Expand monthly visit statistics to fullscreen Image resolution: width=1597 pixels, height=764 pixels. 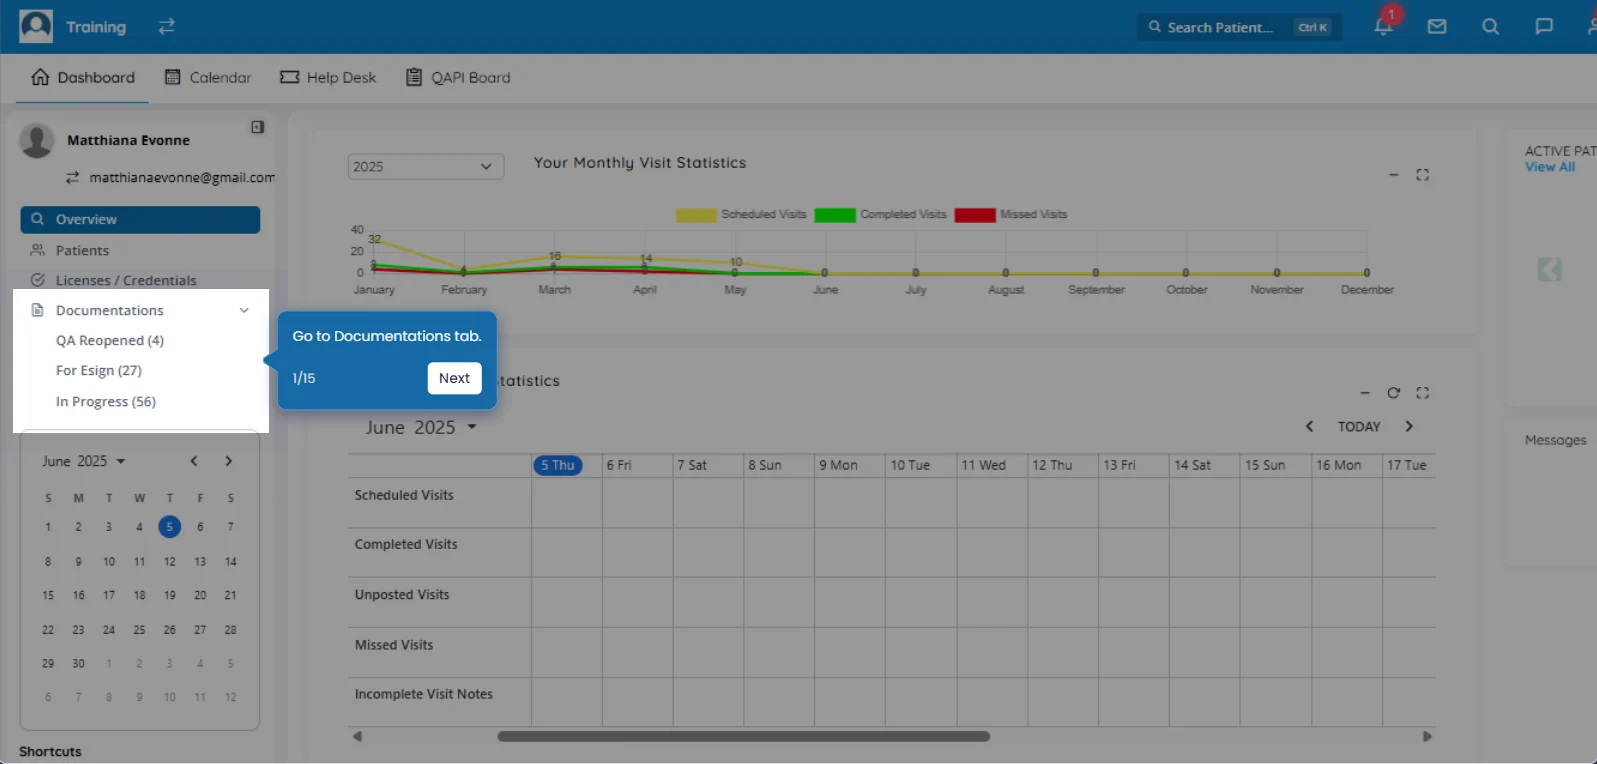pyautogui.click(x=1422, y=175)
